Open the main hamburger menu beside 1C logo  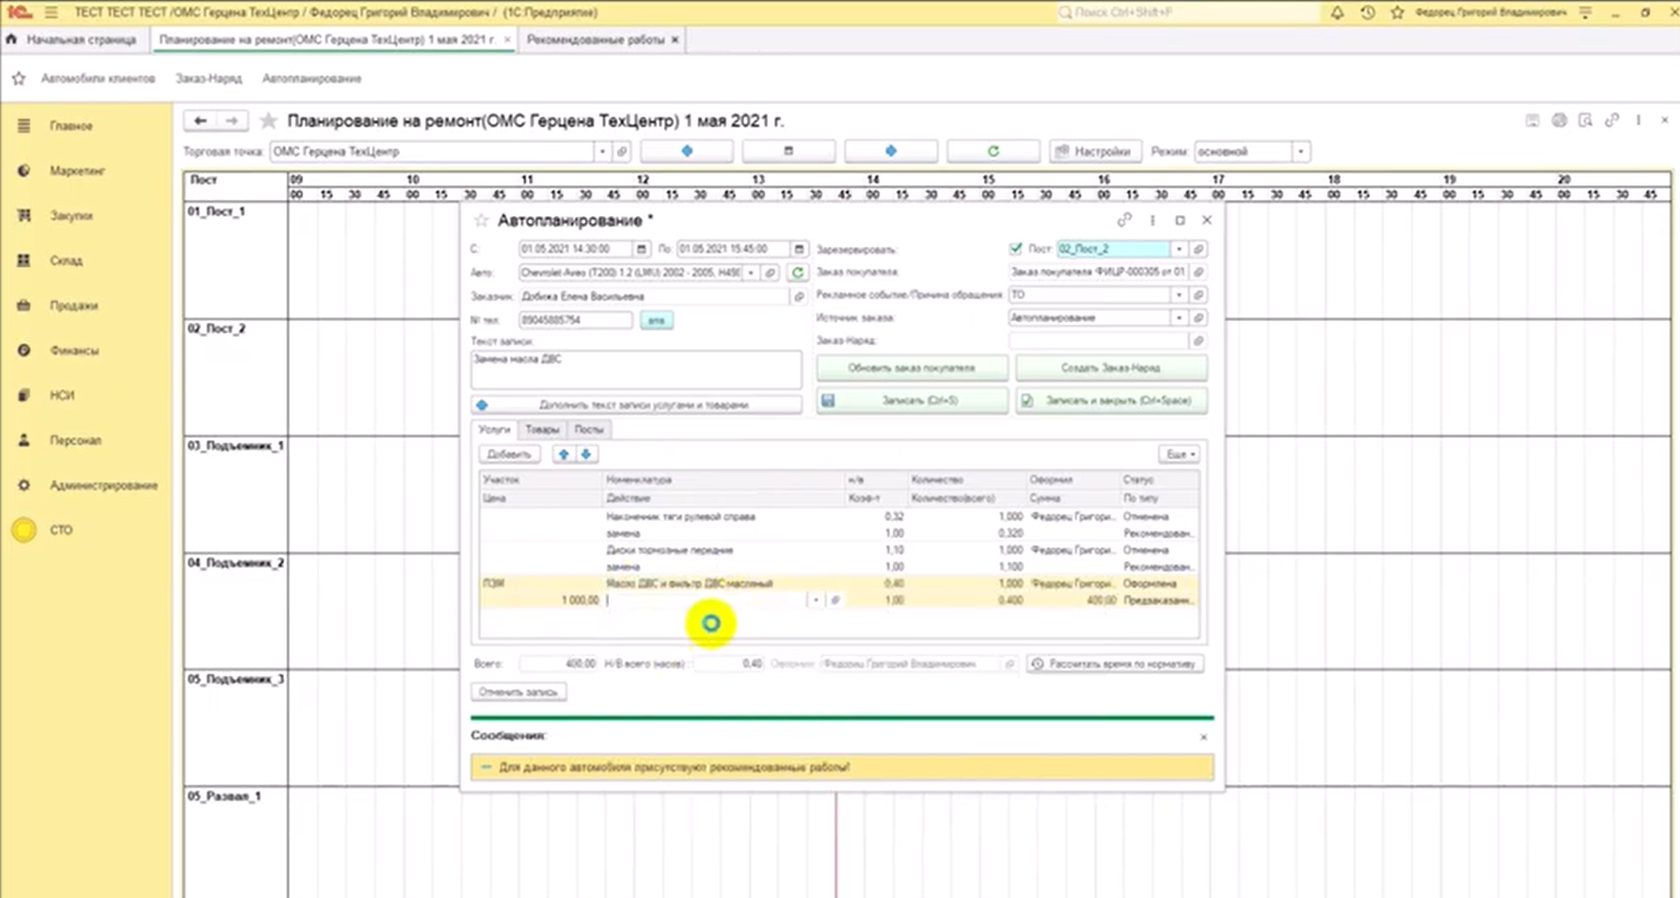tap(51, 13)
